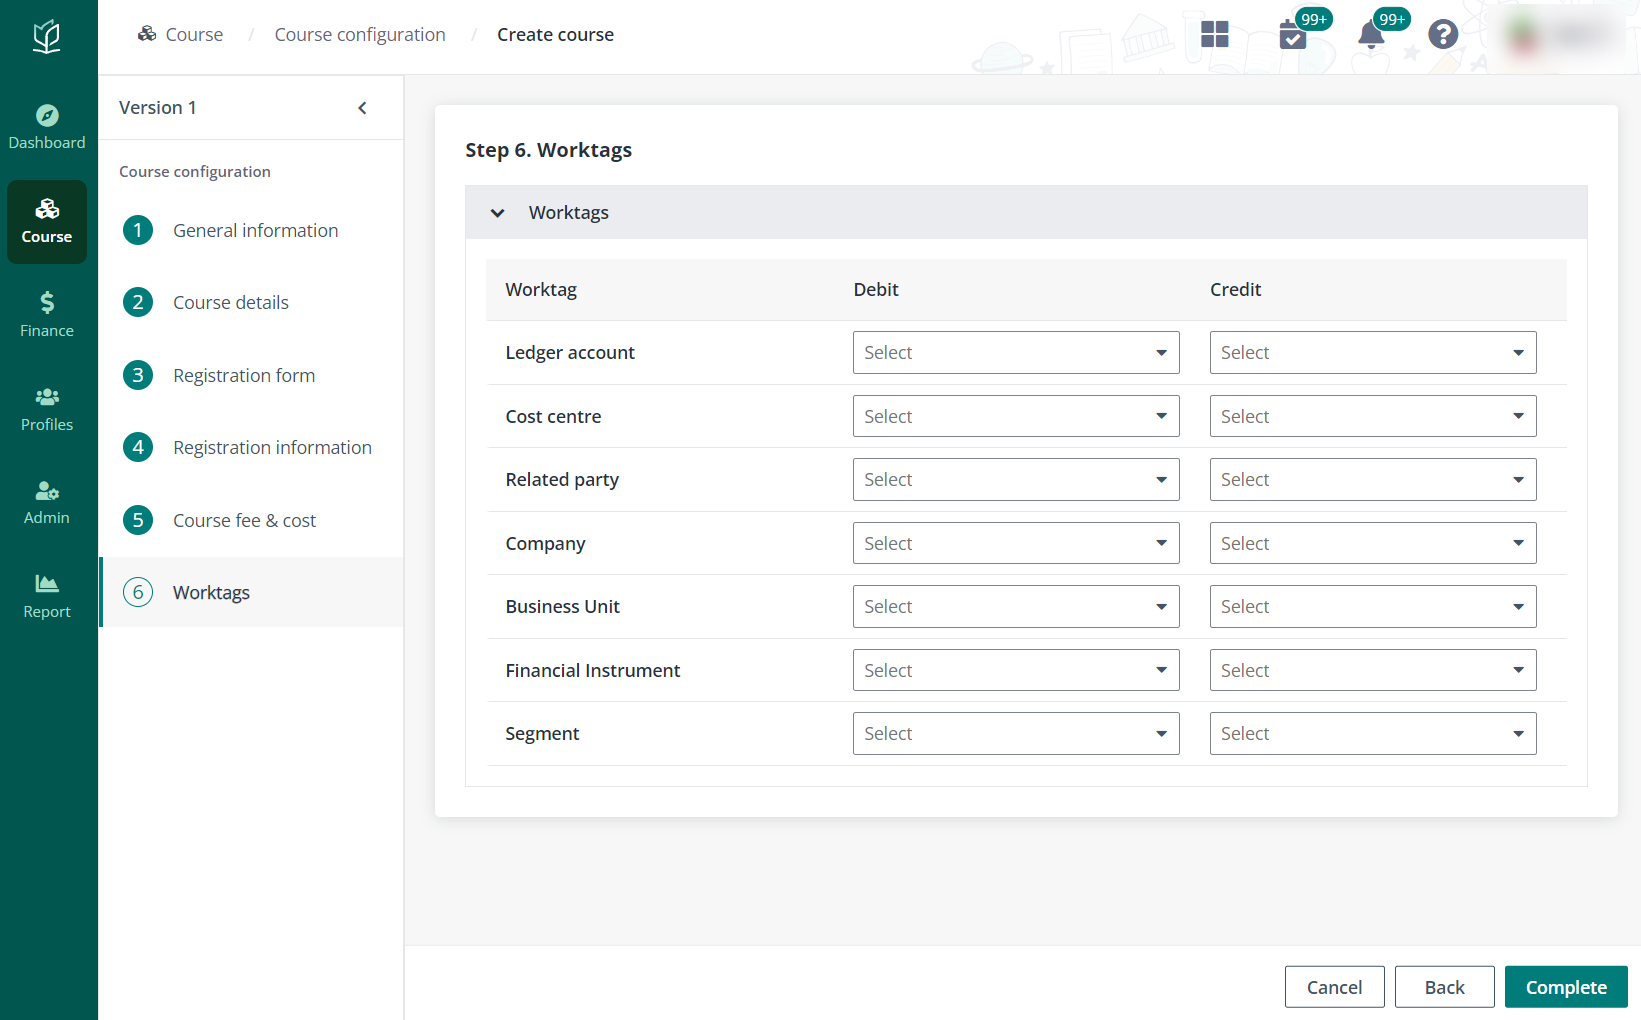Viewport: 1641px width, 1020px height.
Task: Collapse the Worktags section chevron
Action: point(497,213)
